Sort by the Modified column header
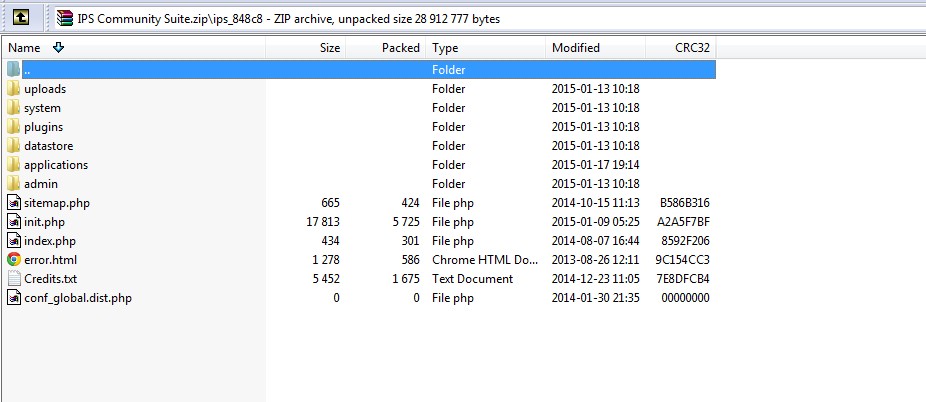 click(576, 48)
